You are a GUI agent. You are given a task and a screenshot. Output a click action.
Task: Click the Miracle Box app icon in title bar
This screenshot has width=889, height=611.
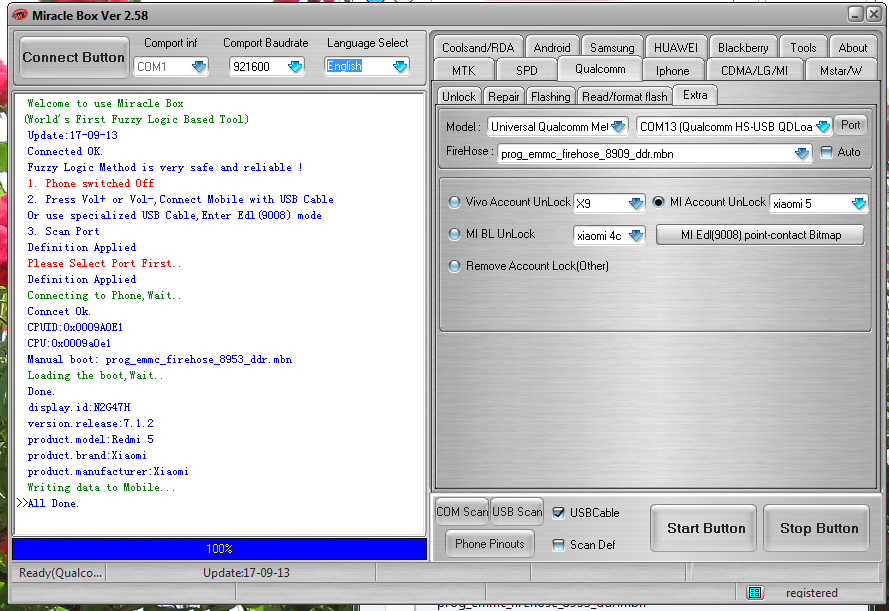click(19, 15)
